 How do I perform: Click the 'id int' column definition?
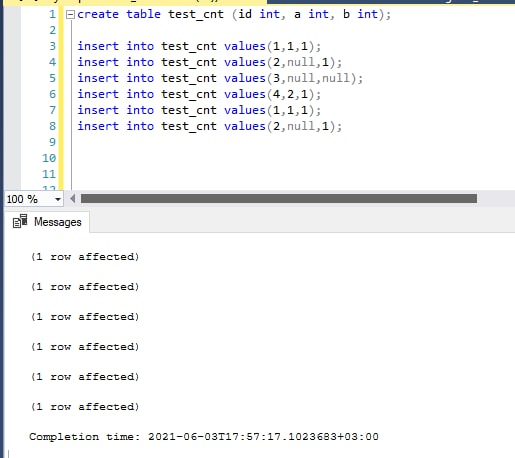point(259,14)
